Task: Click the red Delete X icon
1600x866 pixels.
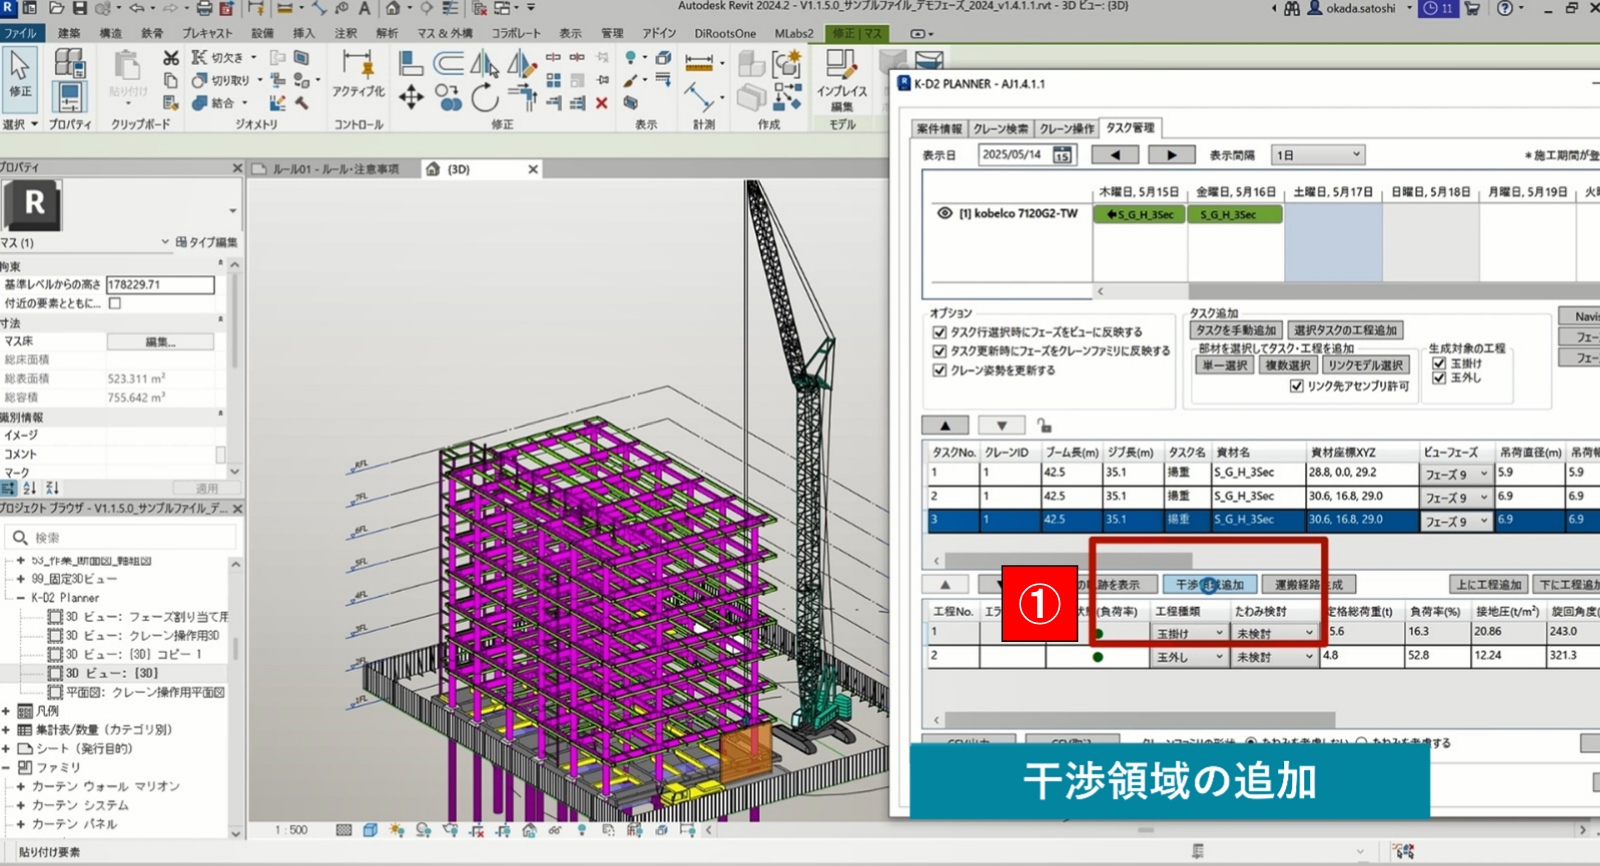Action: coord(601,102)
